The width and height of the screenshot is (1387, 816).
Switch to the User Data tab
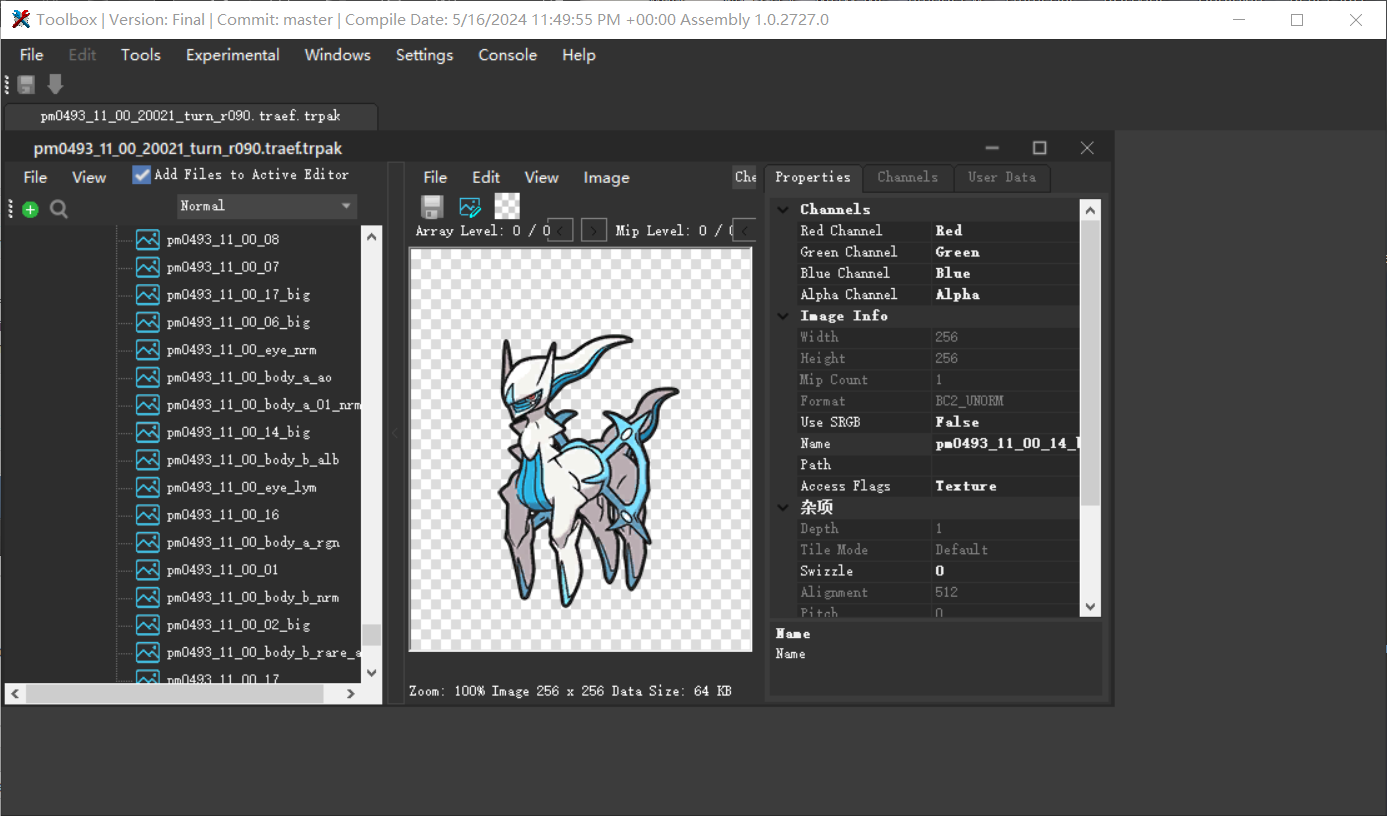click(x=1002, y=177)
